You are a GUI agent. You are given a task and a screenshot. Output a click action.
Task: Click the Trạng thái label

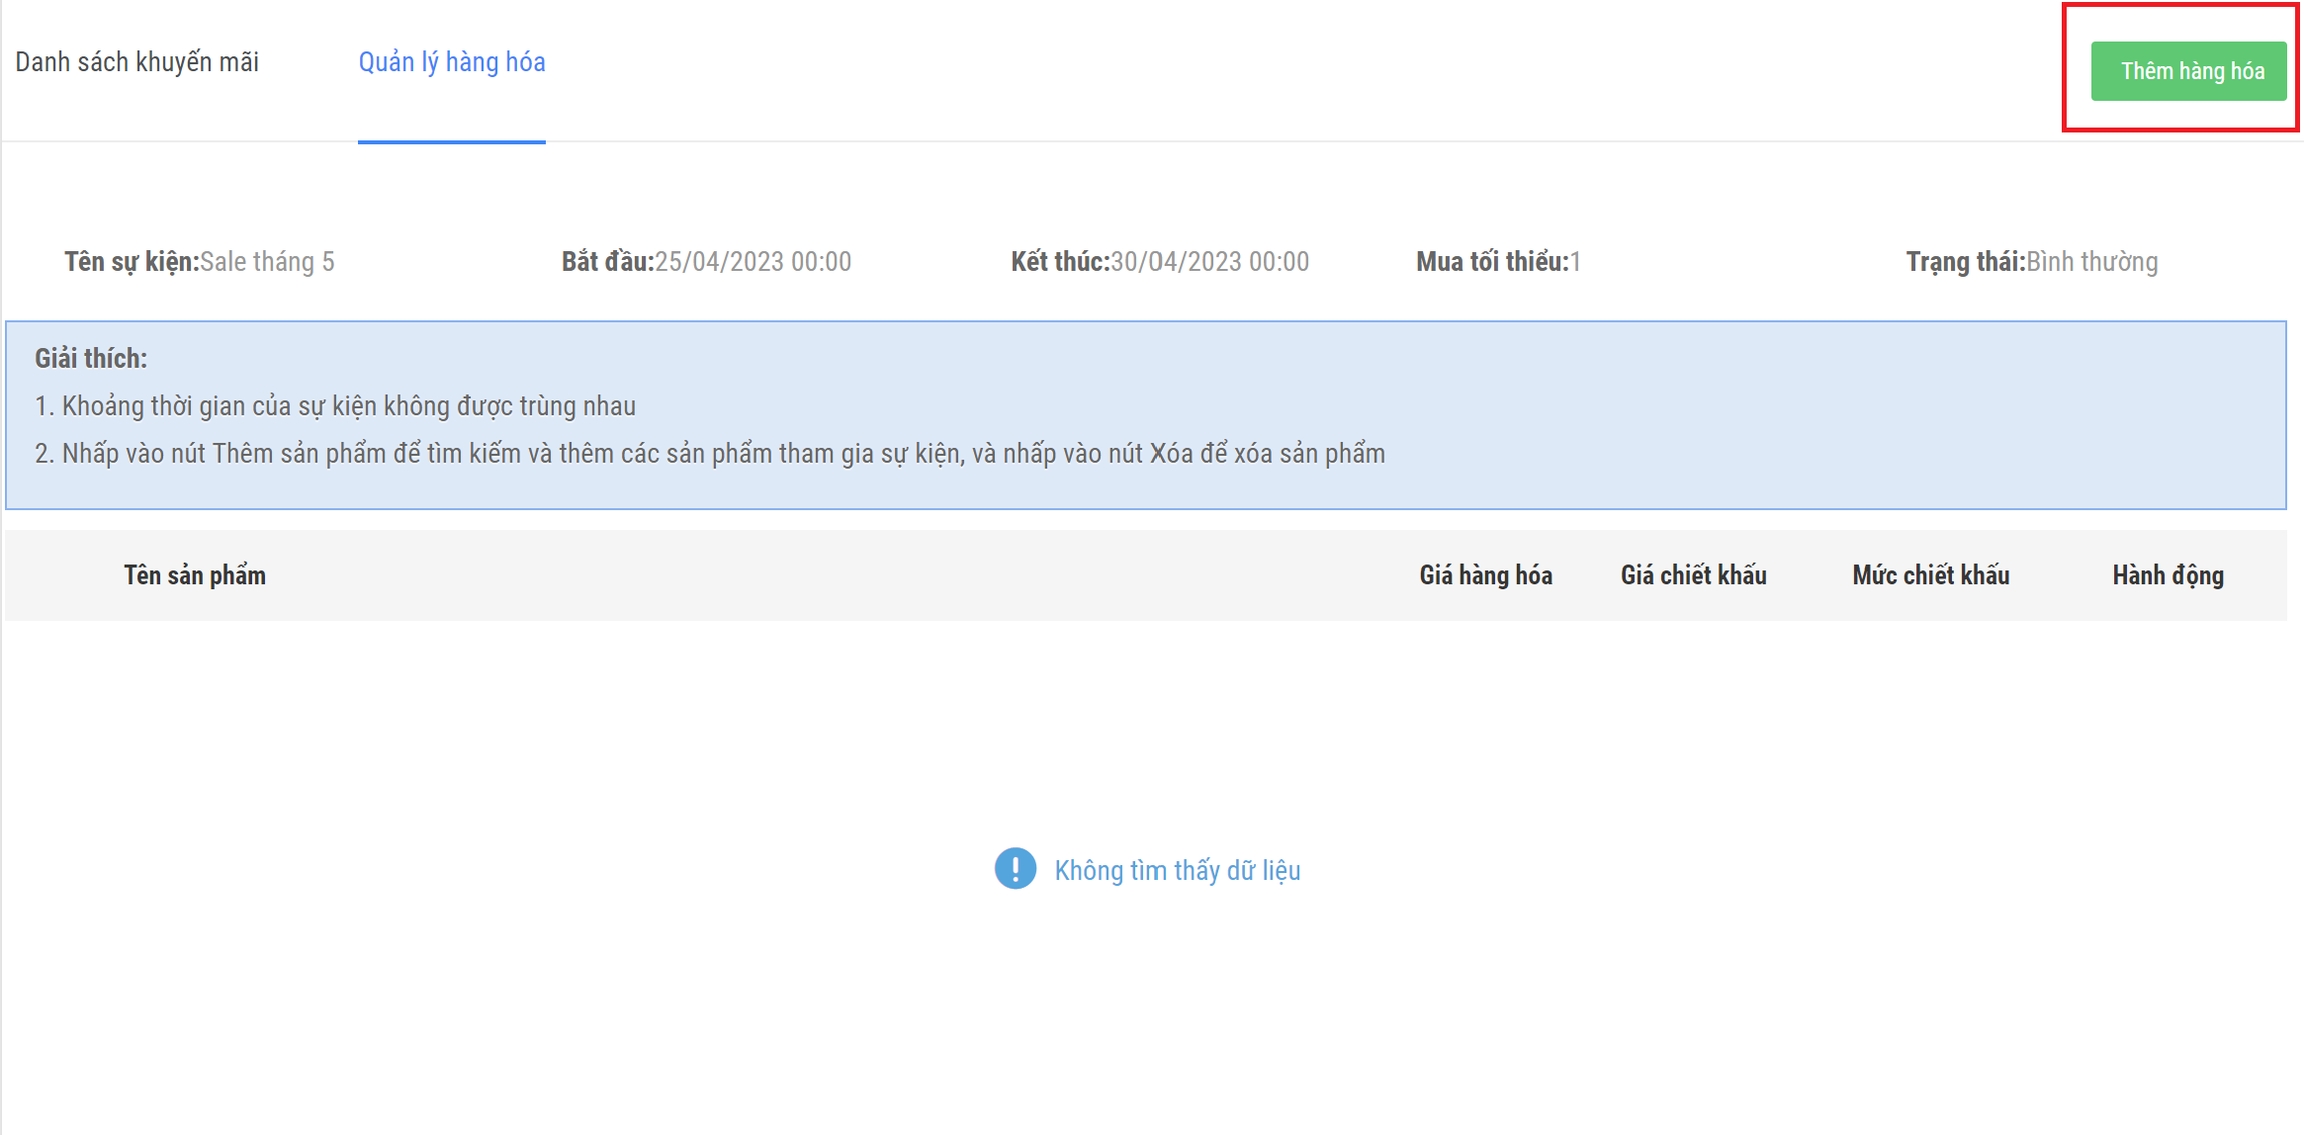[1964, 262]
